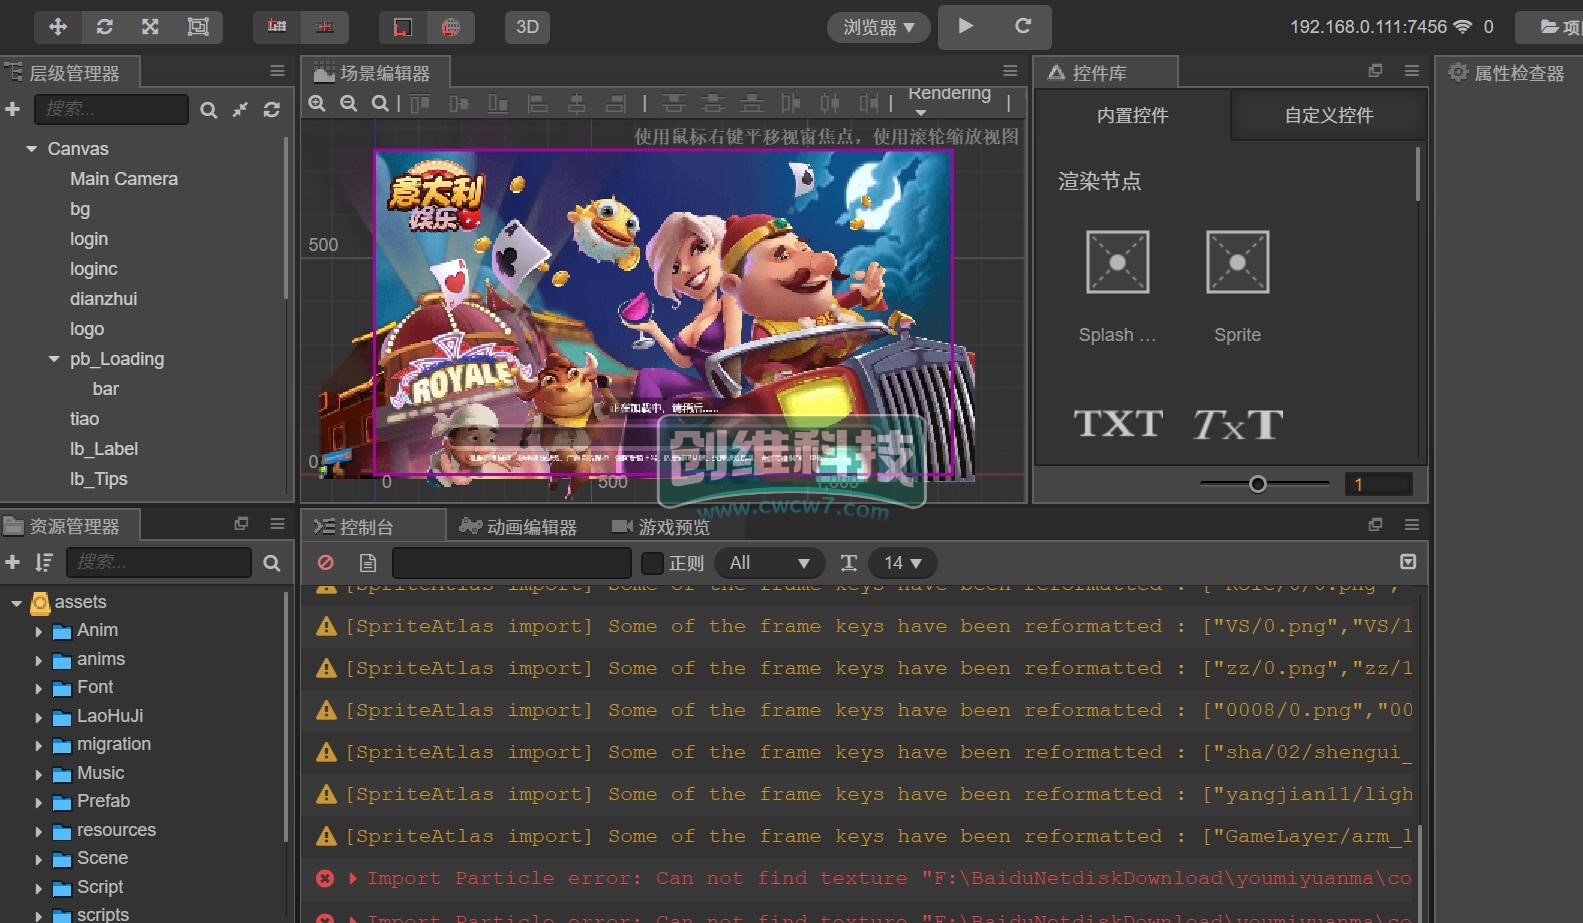Switch to the 自定义控件 tab

[1329, 115]
